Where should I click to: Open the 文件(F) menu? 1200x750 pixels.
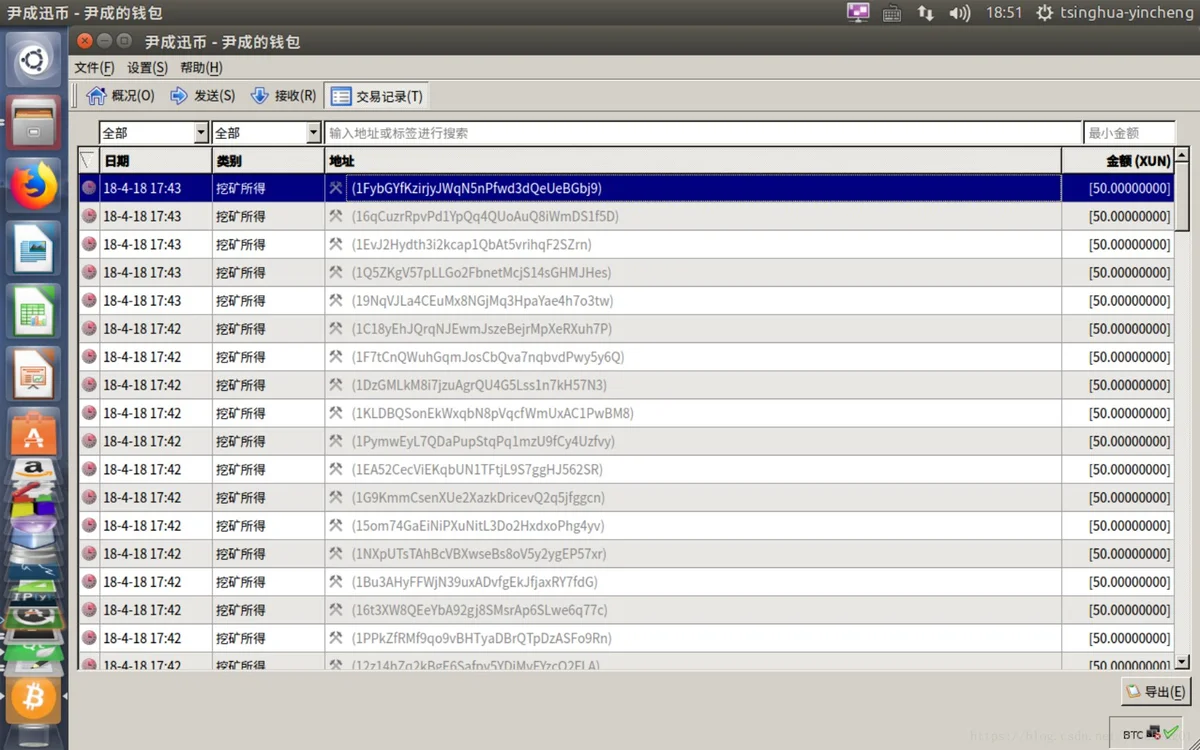(94, 68)
